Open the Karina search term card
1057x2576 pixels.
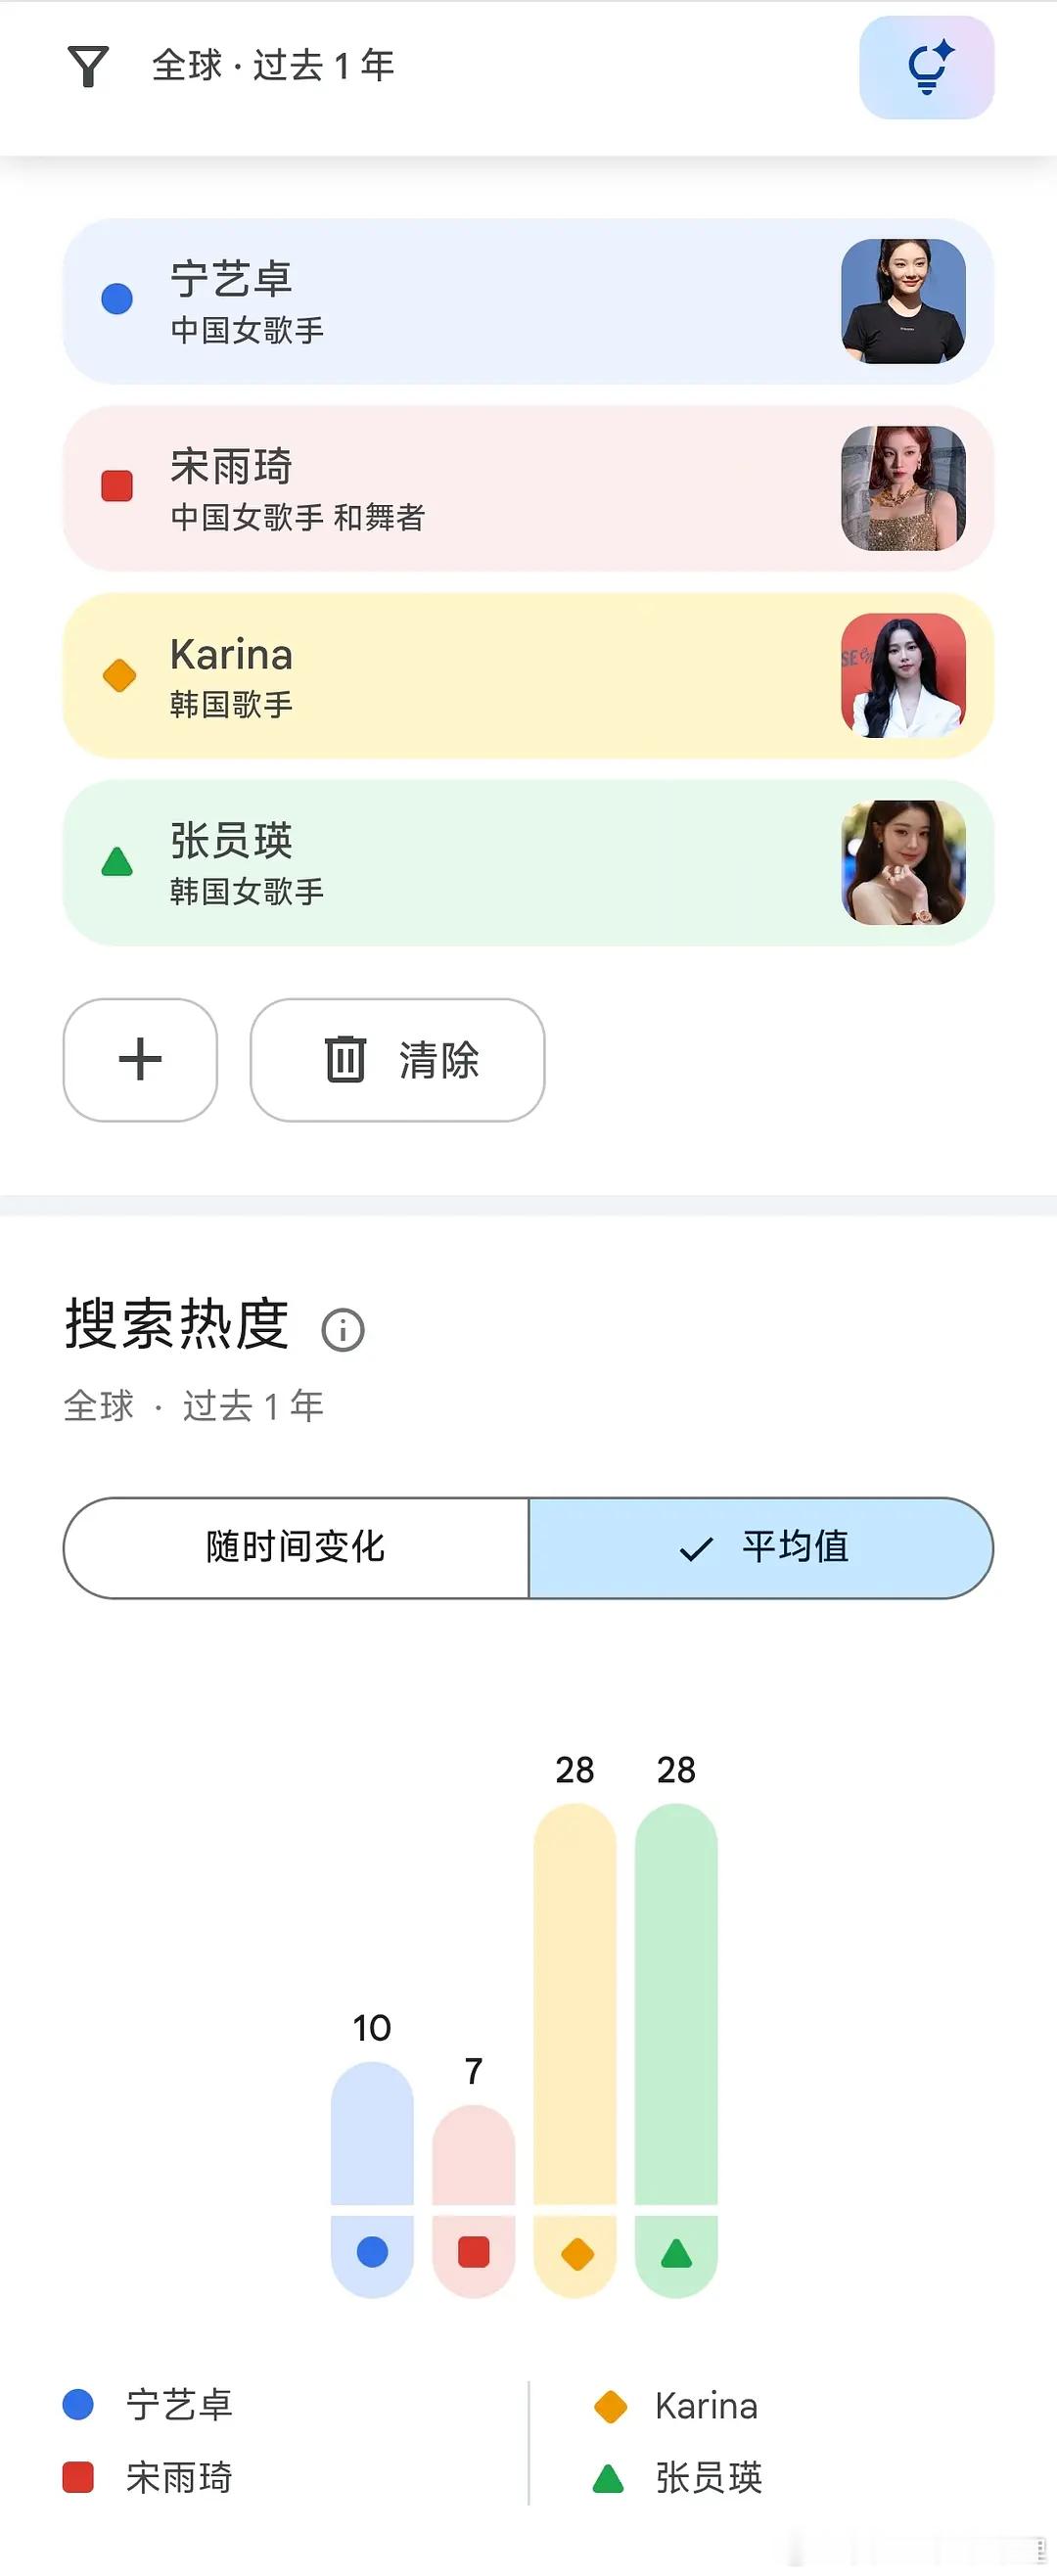528,675
